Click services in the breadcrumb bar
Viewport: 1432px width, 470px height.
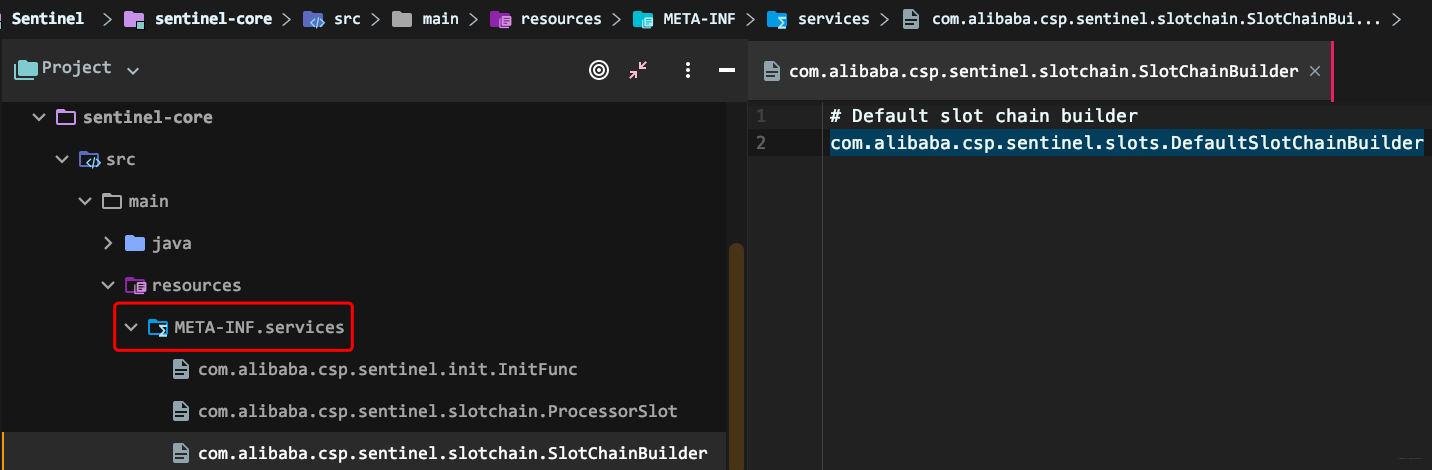[834, 18]
